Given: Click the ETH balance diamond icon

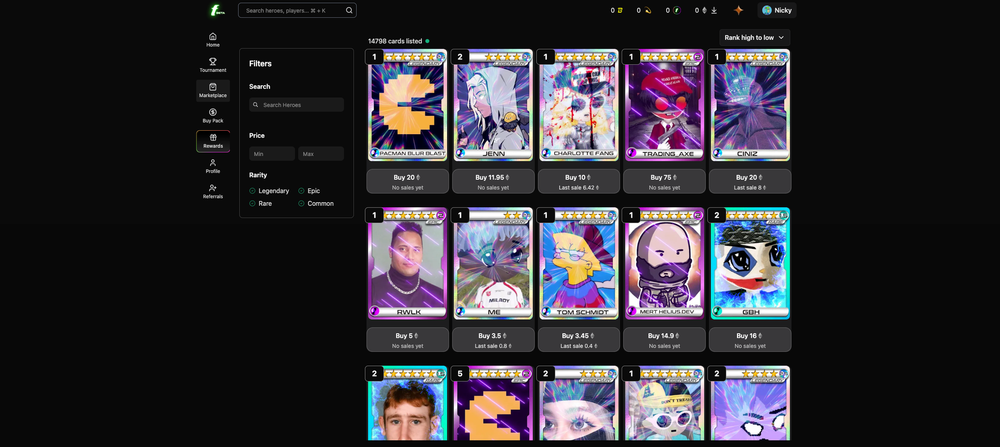Looking at the screenshot, I should click(x=704, y=10).
